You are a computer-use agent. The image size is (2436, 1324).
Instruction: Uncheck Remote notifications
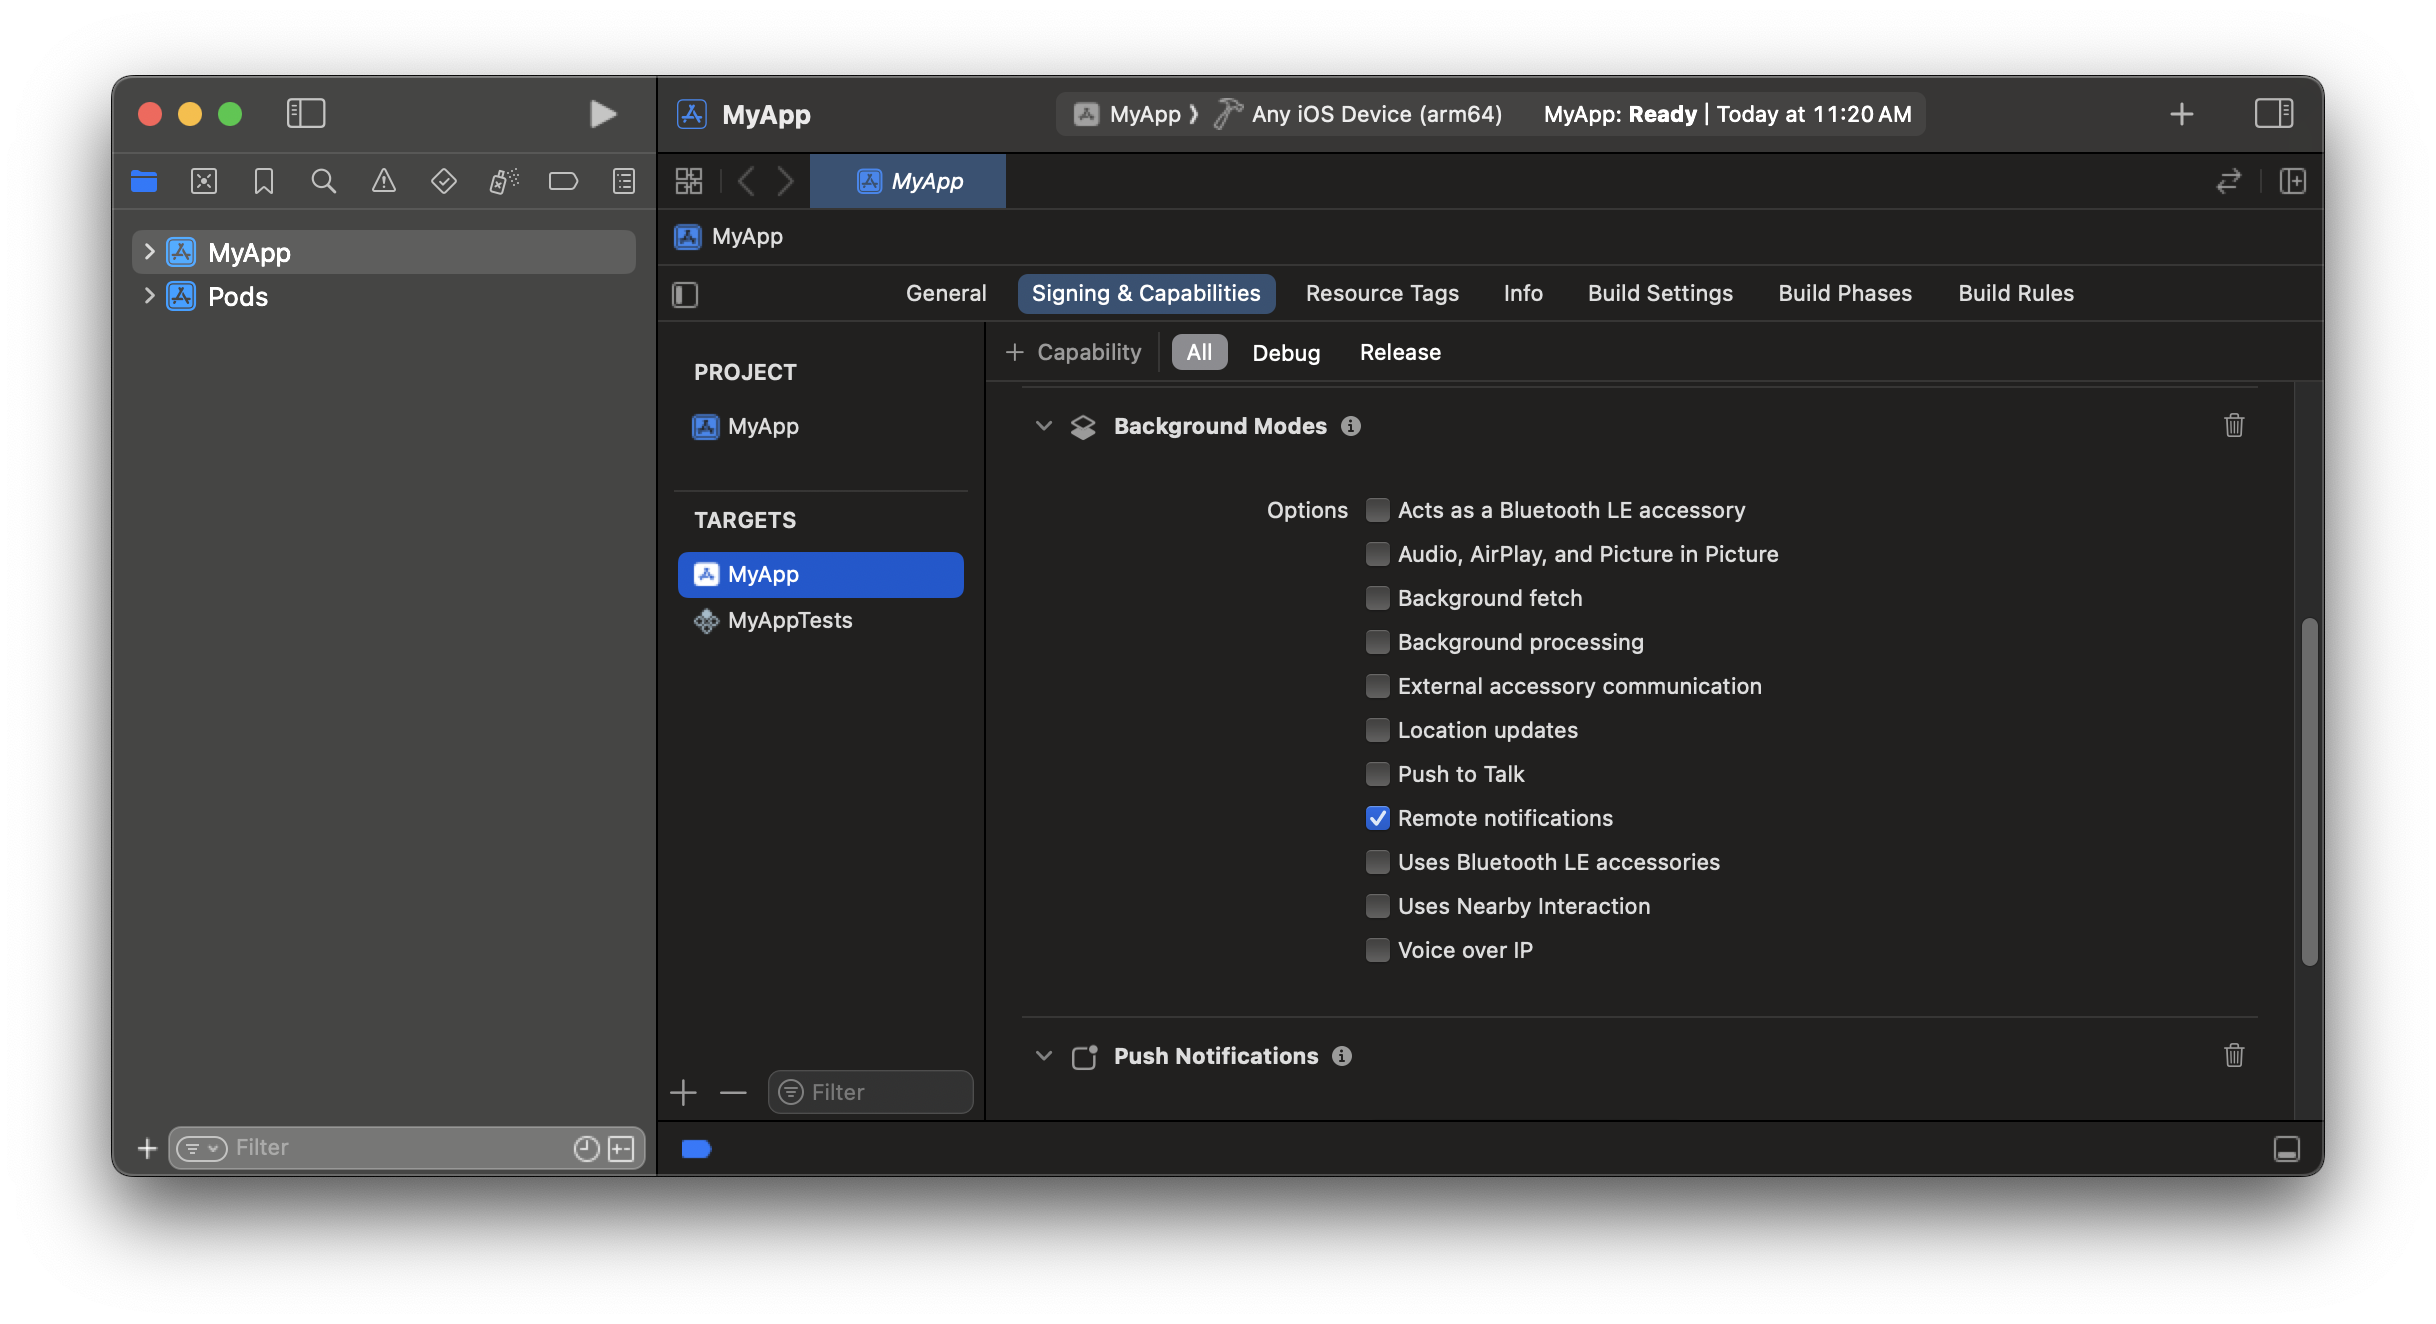1378,818
